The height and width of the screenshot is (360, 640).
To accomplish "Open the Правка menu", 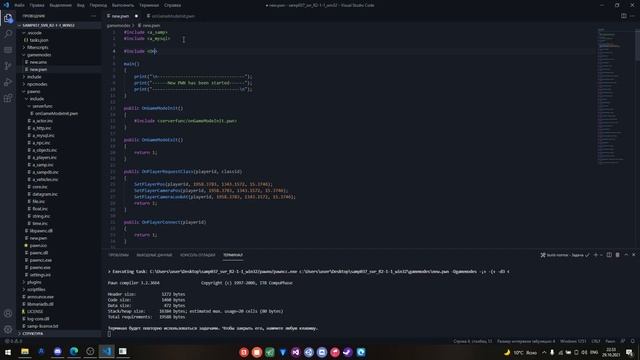I will click(x=37, y=5).
